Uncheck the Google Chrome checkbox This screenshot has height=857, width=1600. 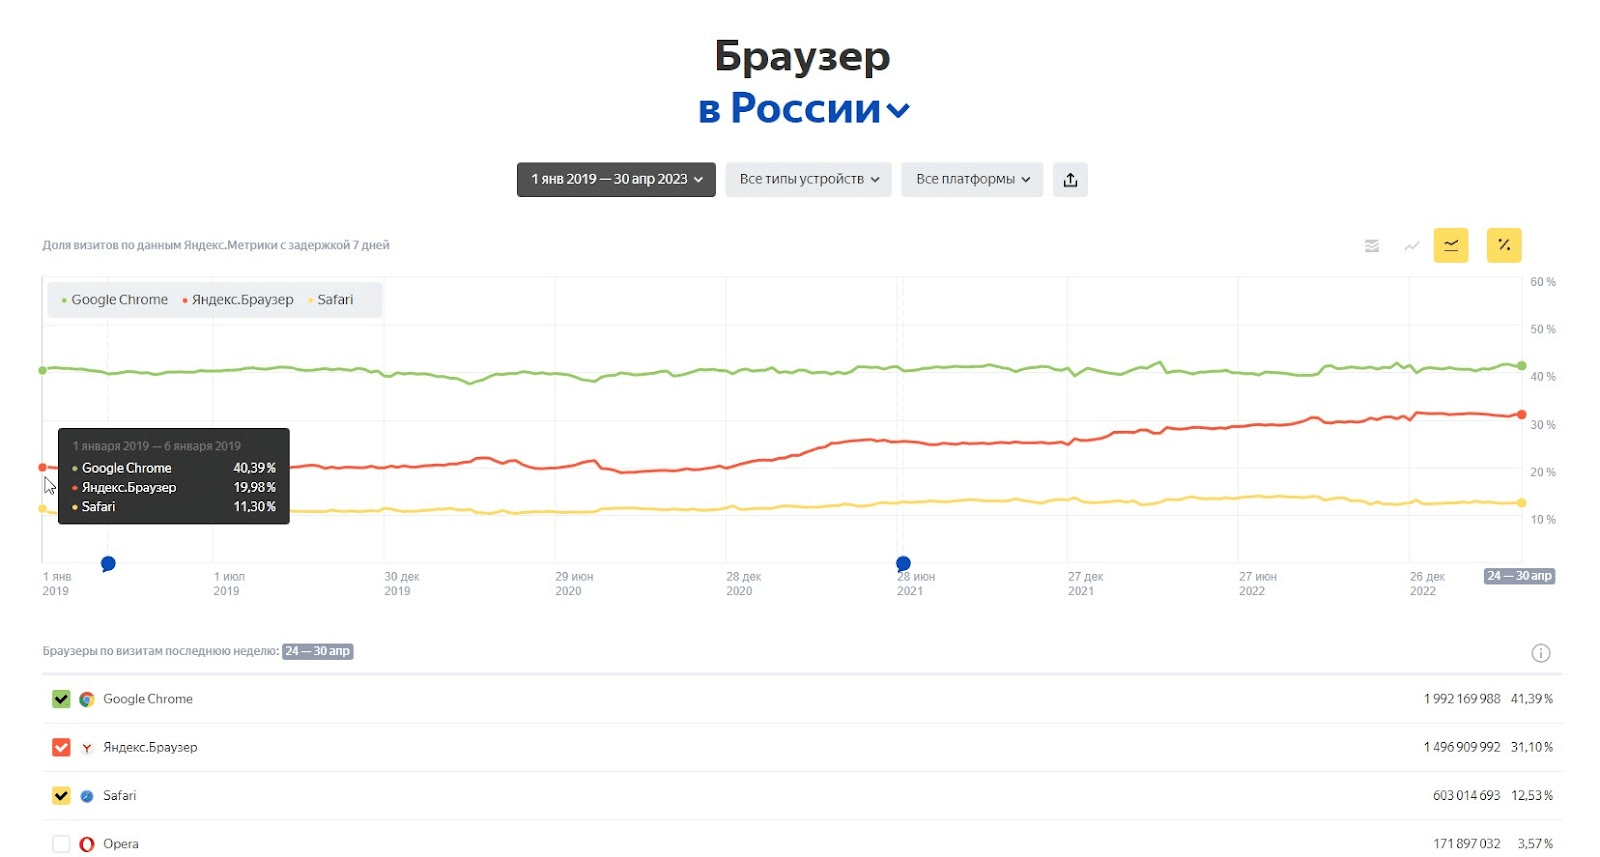(61, 699)
